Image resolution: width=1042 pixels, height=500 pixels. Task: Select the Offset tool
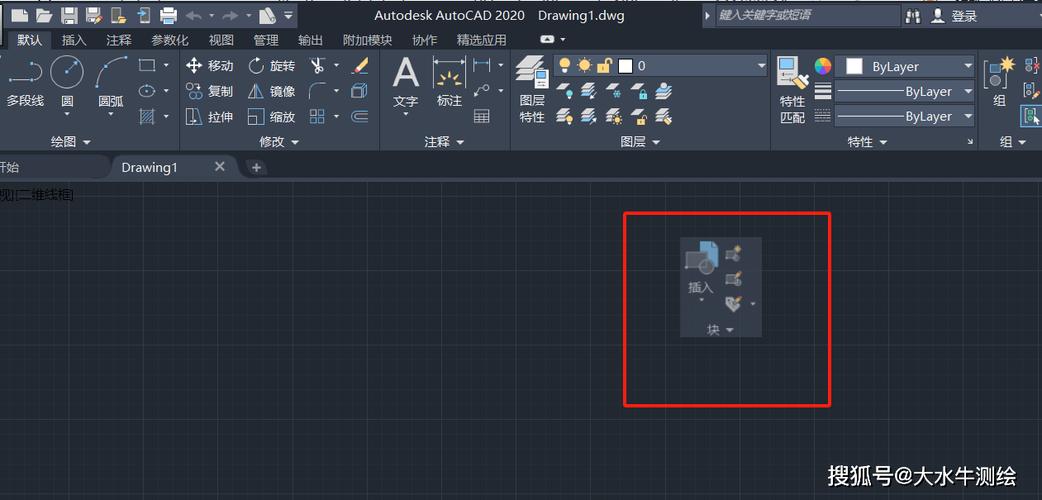coord(359,116)
